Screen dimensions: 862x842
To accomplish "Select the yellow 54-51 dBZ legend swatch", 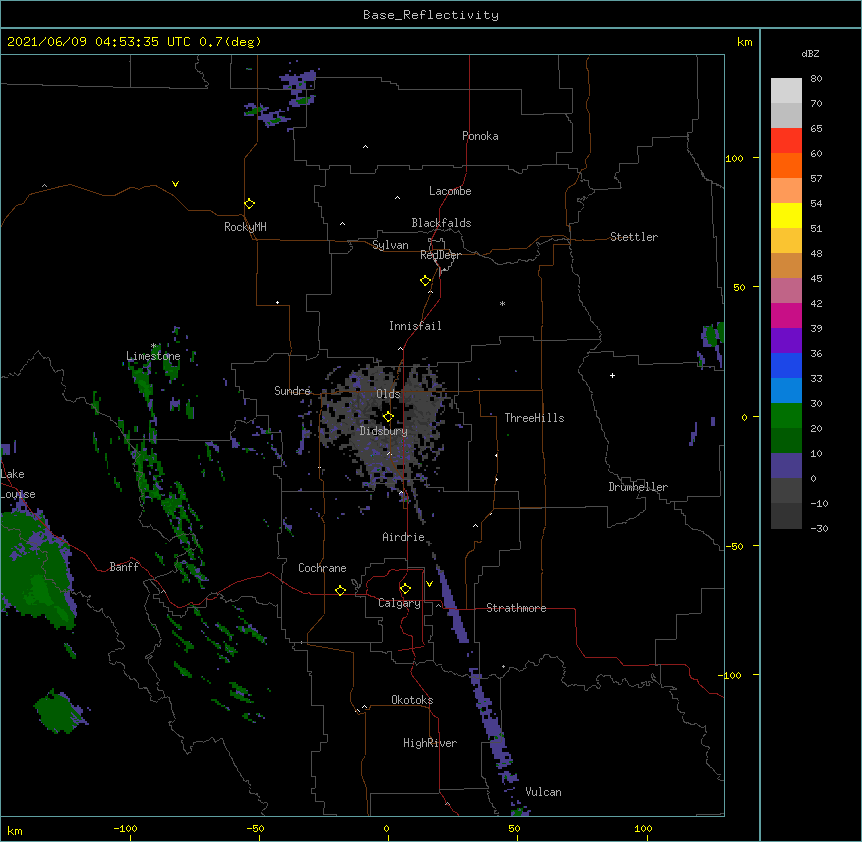I will pyautogui.click(x=786, y=215).
